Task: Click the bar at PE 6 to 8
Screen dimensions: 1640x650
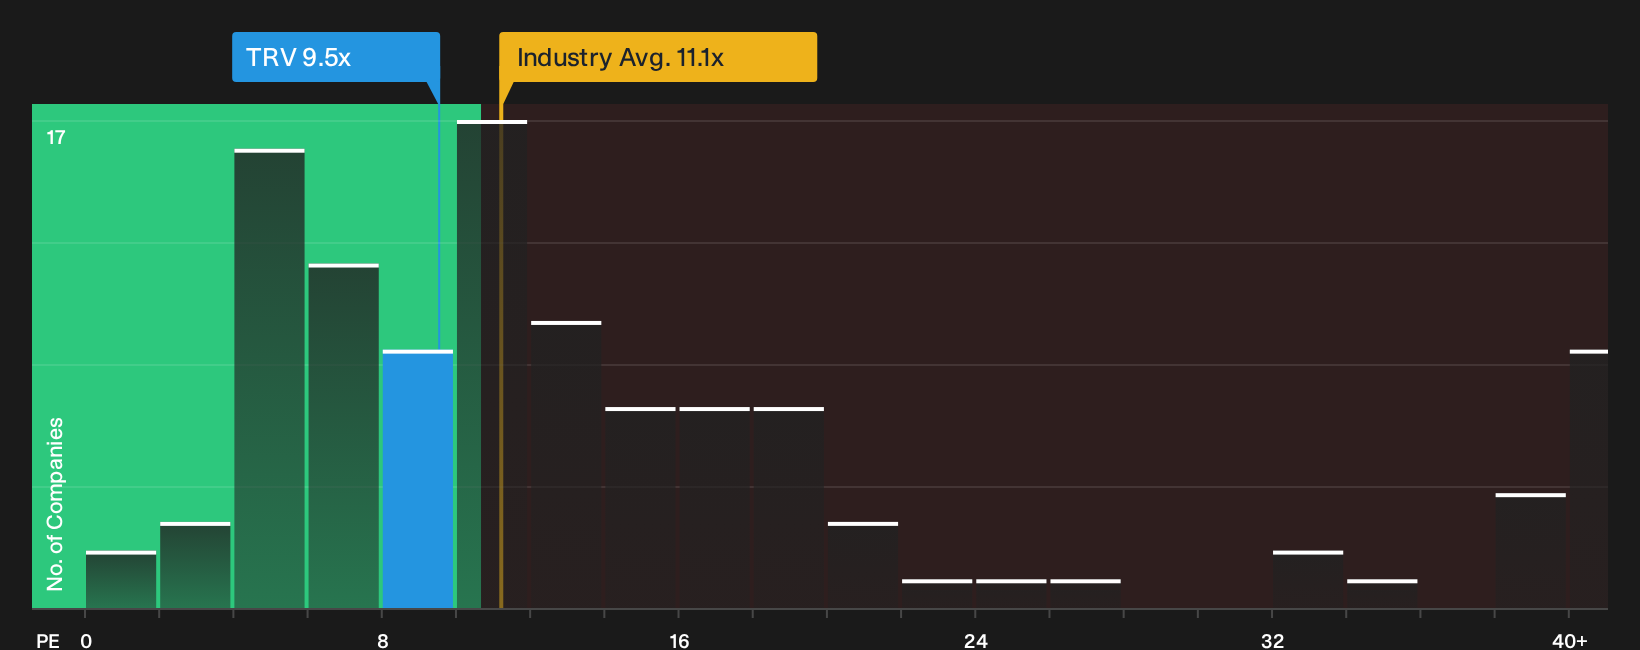Action: point(344,436)
